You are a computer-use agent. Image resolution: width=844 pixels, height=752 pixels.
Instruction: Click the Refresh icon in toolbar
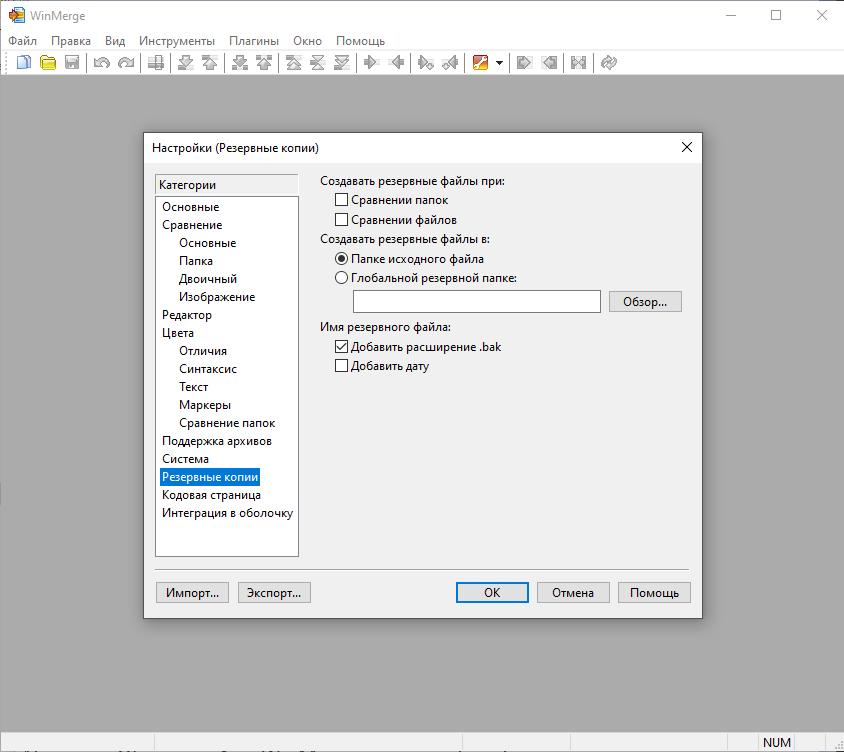coord(608,63)
